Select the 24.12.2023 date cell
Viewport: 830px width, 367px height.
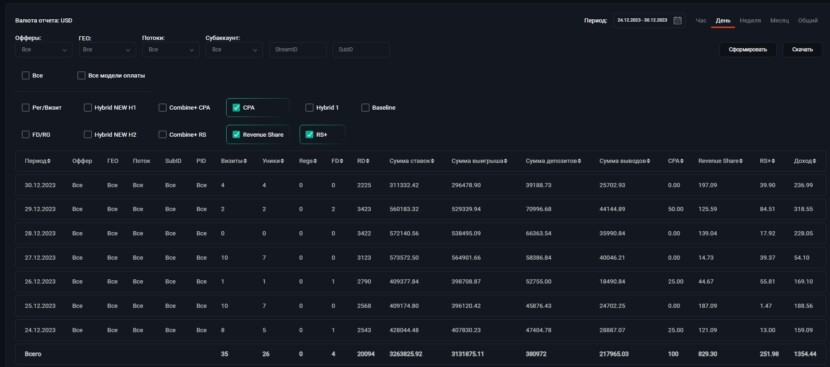[40, 330]
